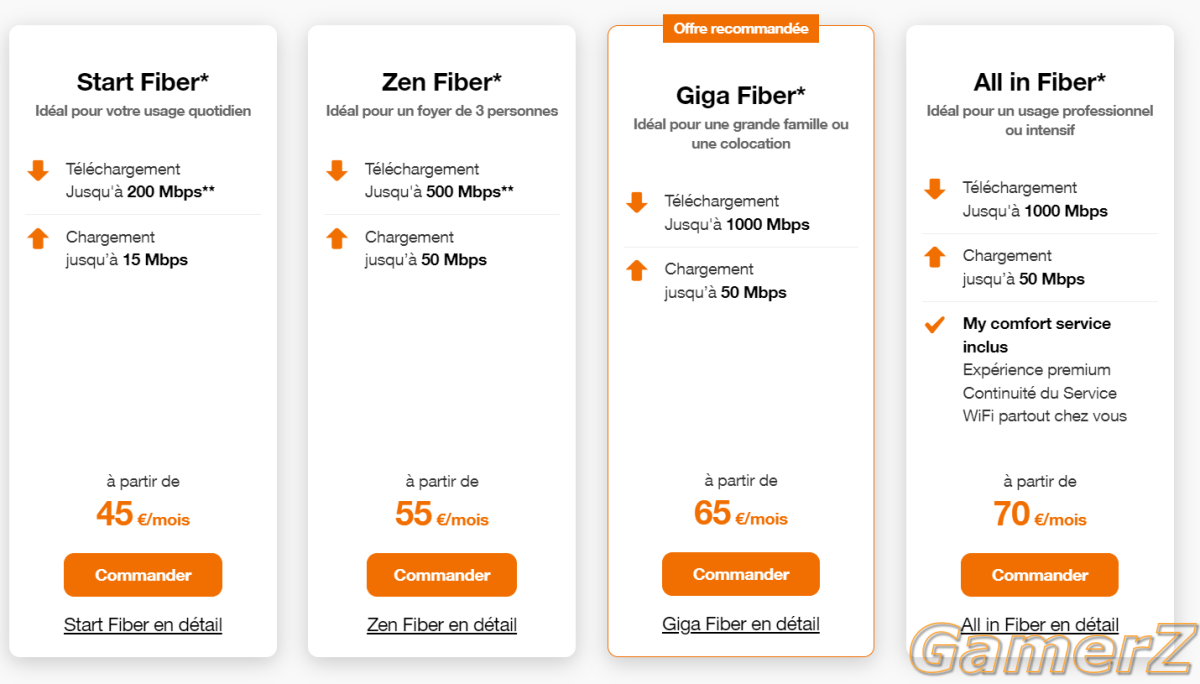1200x684 pixels.
Task: Click All in Fiber upload arrow icon
Action: (x=935, y=257)
